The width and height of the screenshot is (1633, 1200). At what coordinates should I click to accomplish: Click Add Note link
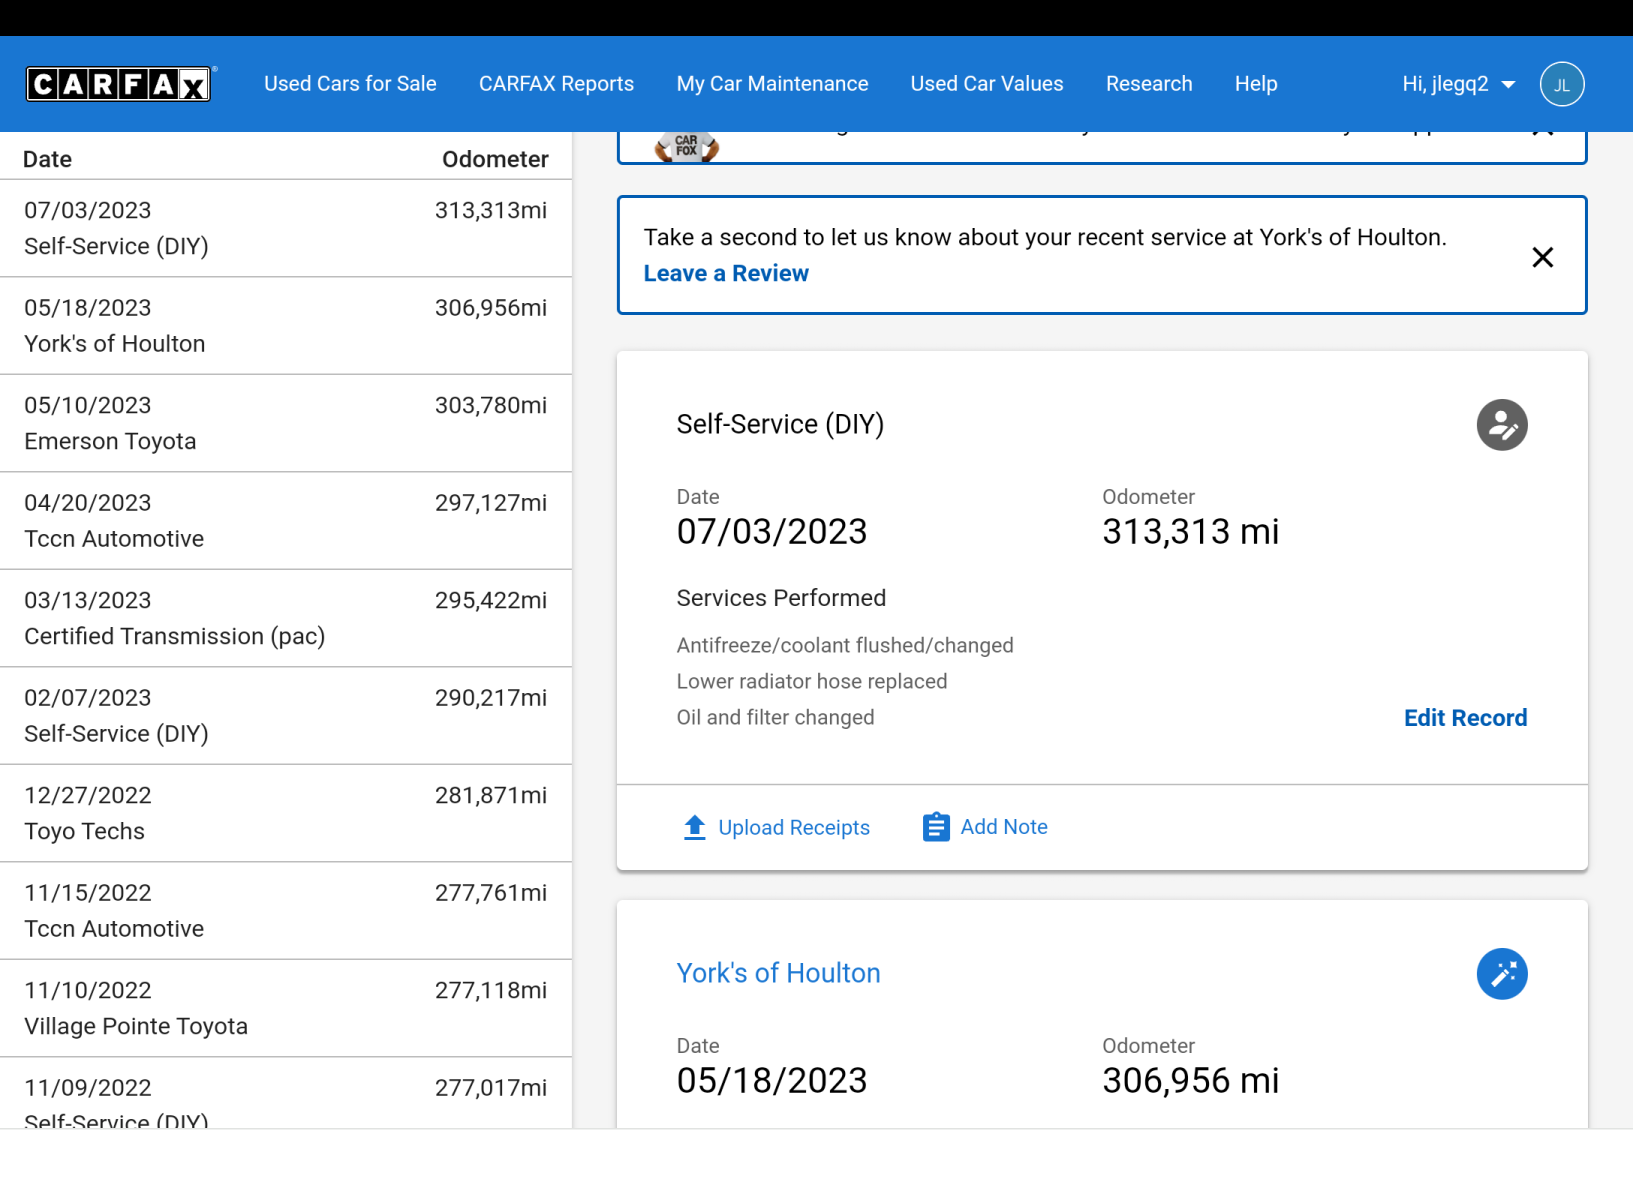[x=1004, y=827]
